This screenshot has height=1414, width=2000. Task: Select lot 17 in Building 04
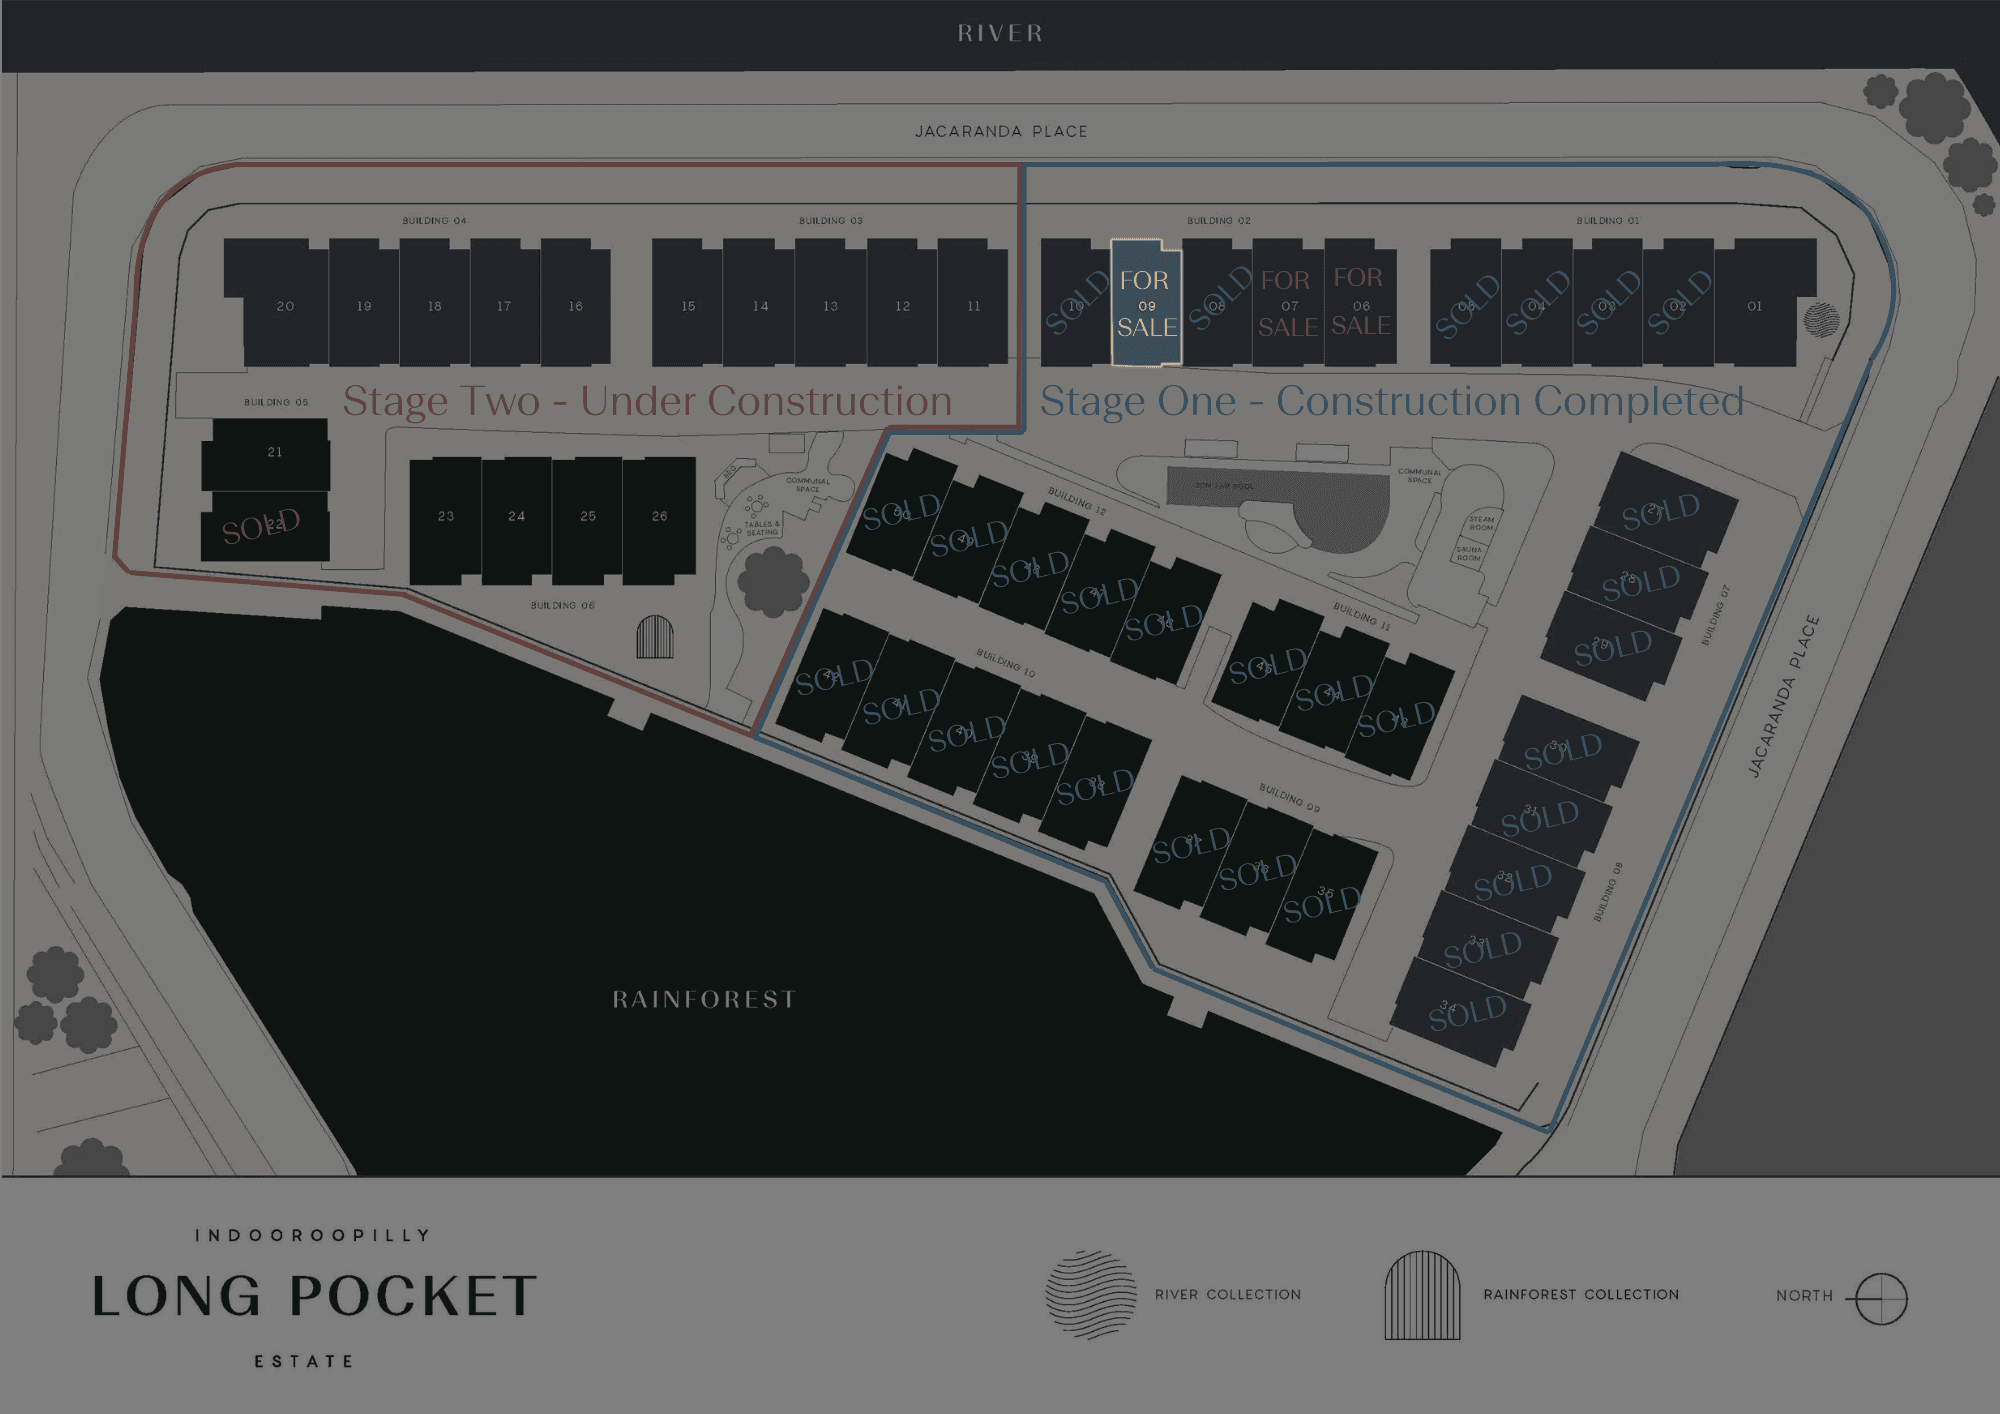pyautogui.click(x=505, y=303)
